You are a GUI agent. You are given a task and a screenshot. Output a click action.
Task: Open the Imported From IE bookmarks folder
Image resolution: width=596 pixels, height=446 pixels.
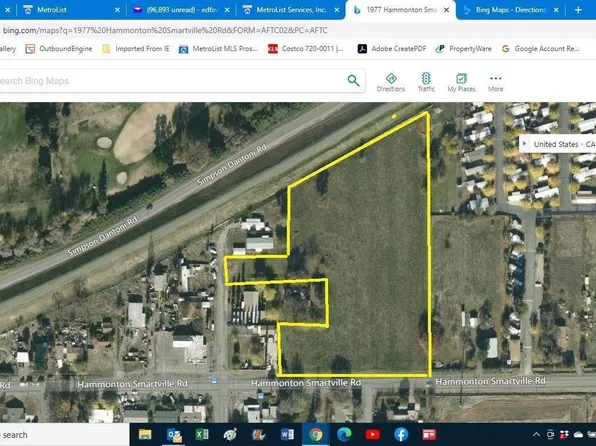(x=136, y=49)
